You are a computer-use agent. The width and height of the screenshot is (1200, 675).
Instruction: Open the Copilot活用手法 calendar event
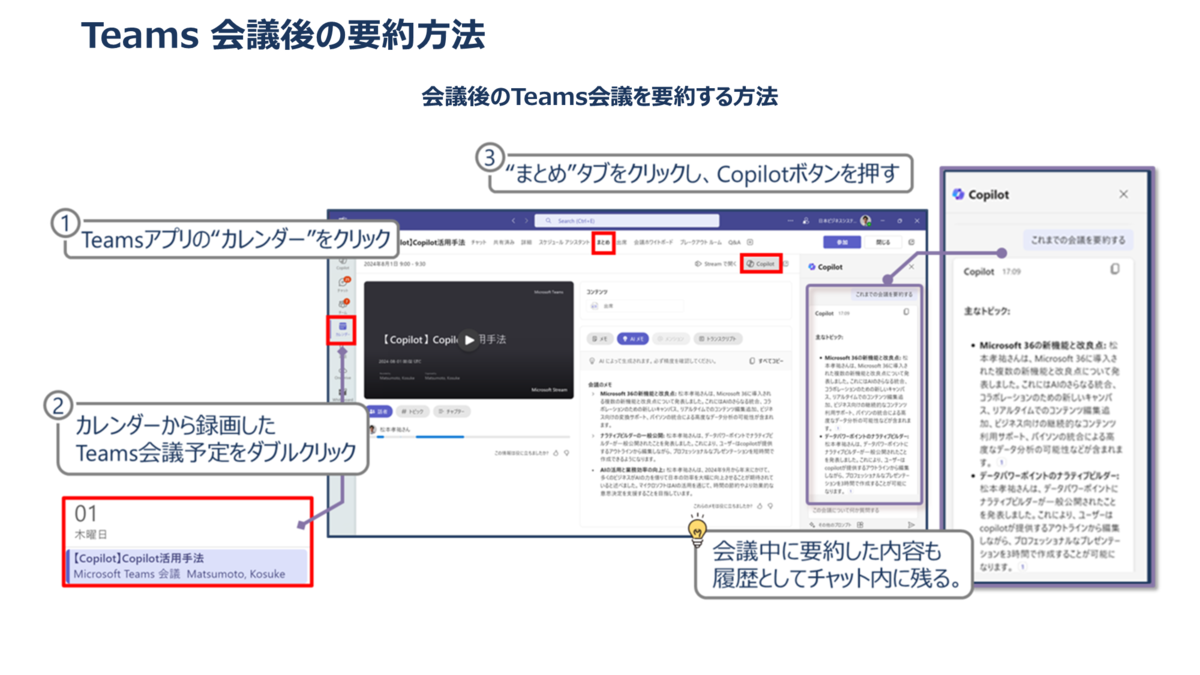point(187,565)
